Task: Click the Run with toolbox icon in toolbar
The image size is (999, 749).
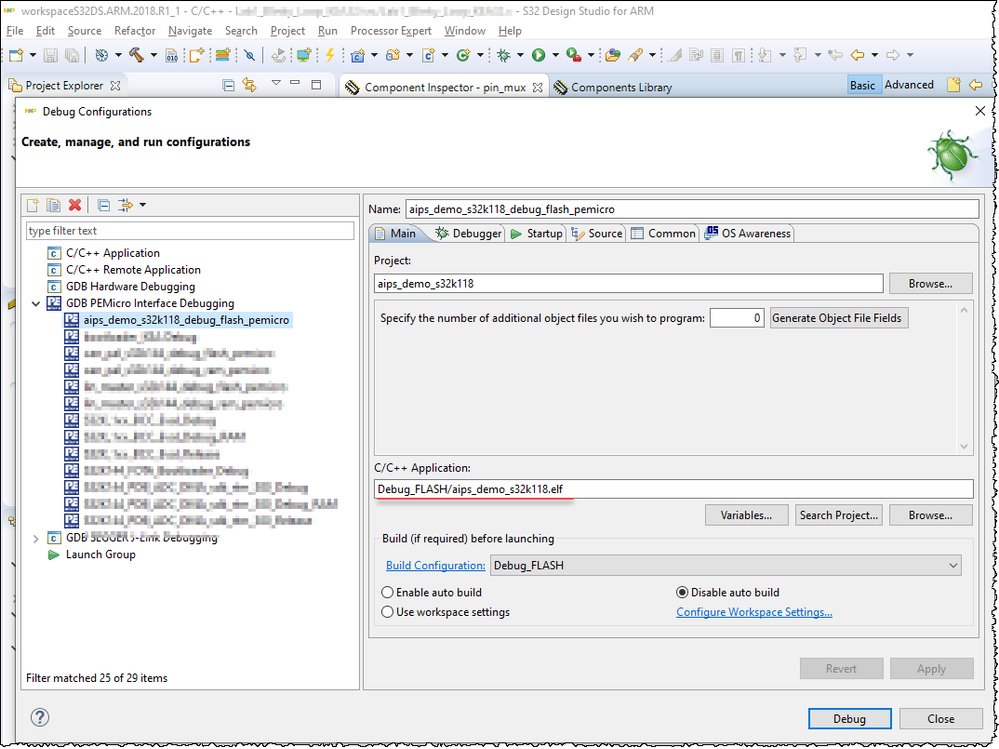Action: (573, 55)
